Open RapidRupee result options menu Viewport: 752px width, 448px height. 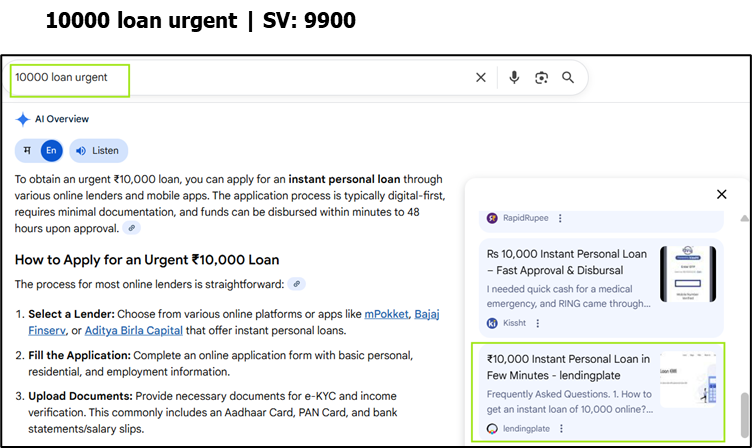pos(560,218)
